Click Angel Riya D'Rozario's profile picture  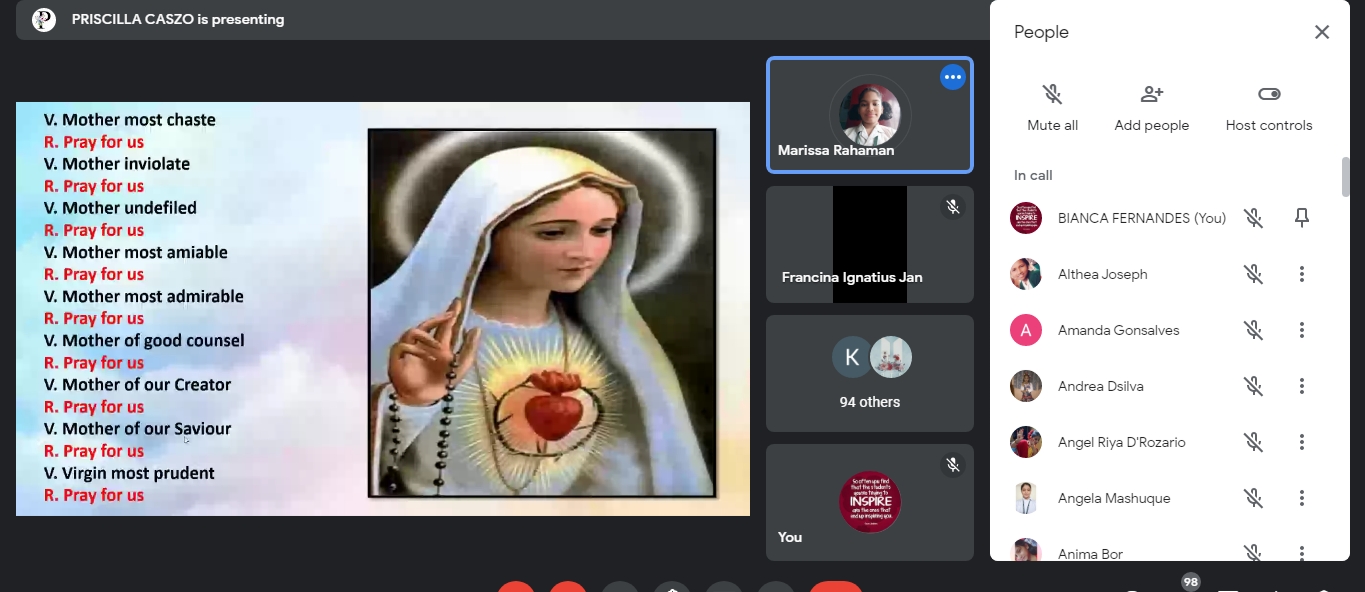pyautogui.click(x=1026, y=442)
